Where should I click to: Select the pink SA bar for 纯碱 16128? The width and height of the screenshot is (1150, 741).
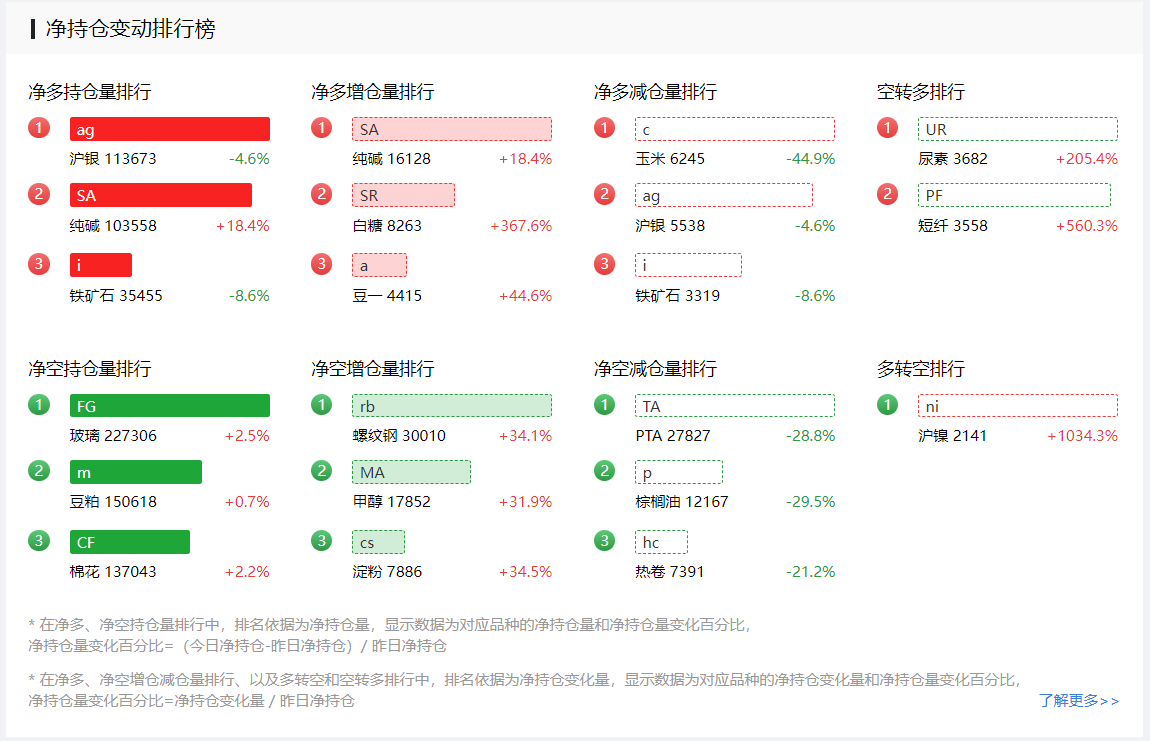coord(451,129)
